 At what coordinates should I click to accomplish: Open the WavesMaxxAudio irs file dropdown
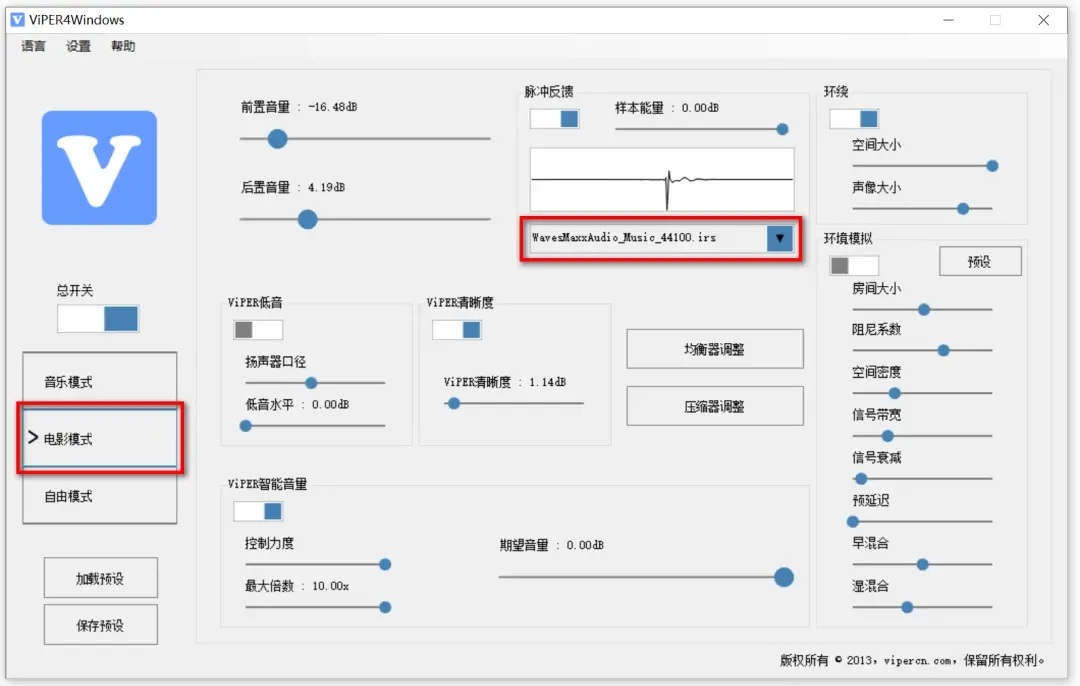click(661, 238)
